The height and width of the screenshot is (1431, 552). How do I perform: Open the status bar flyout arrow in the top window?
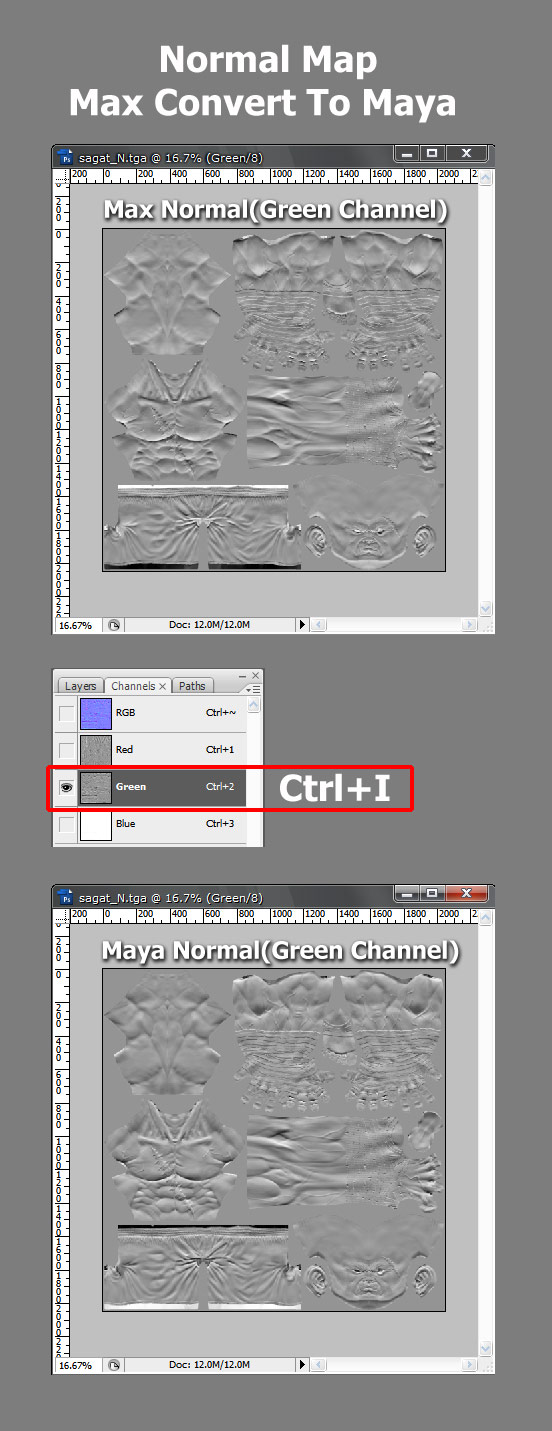302,625
